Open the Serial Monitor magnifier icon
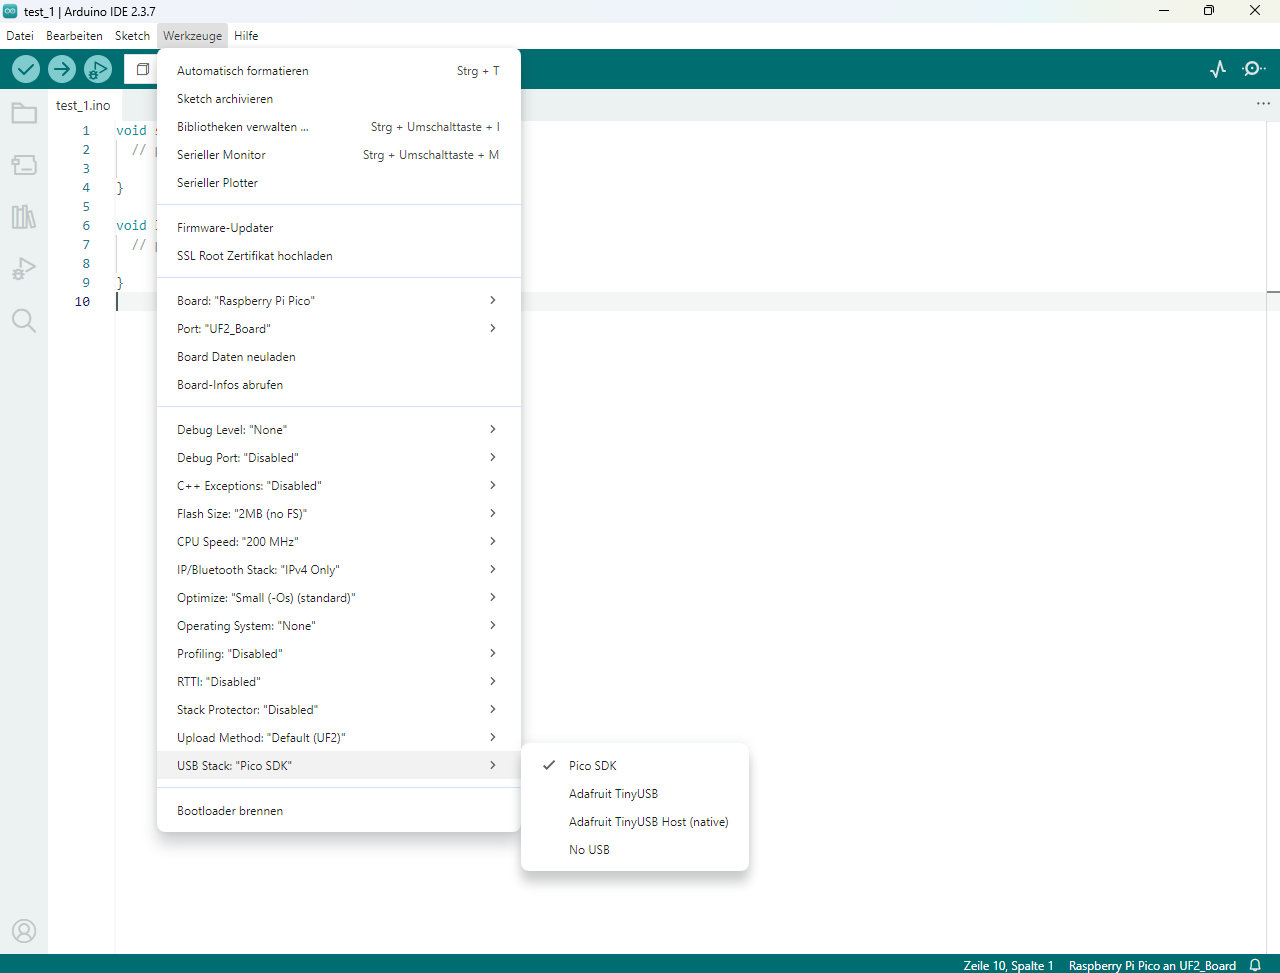Image resolution: width=1280 pixels, height=973 pixels. (1253, 69)
